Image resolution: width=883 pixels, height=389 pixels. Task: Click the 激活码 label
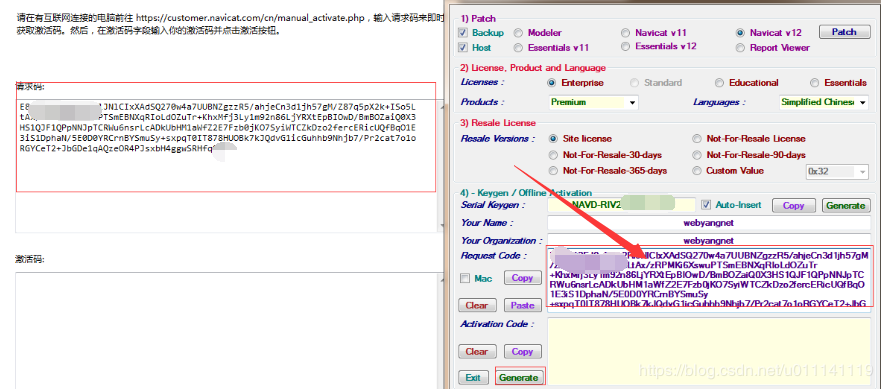tap(30, 260)
